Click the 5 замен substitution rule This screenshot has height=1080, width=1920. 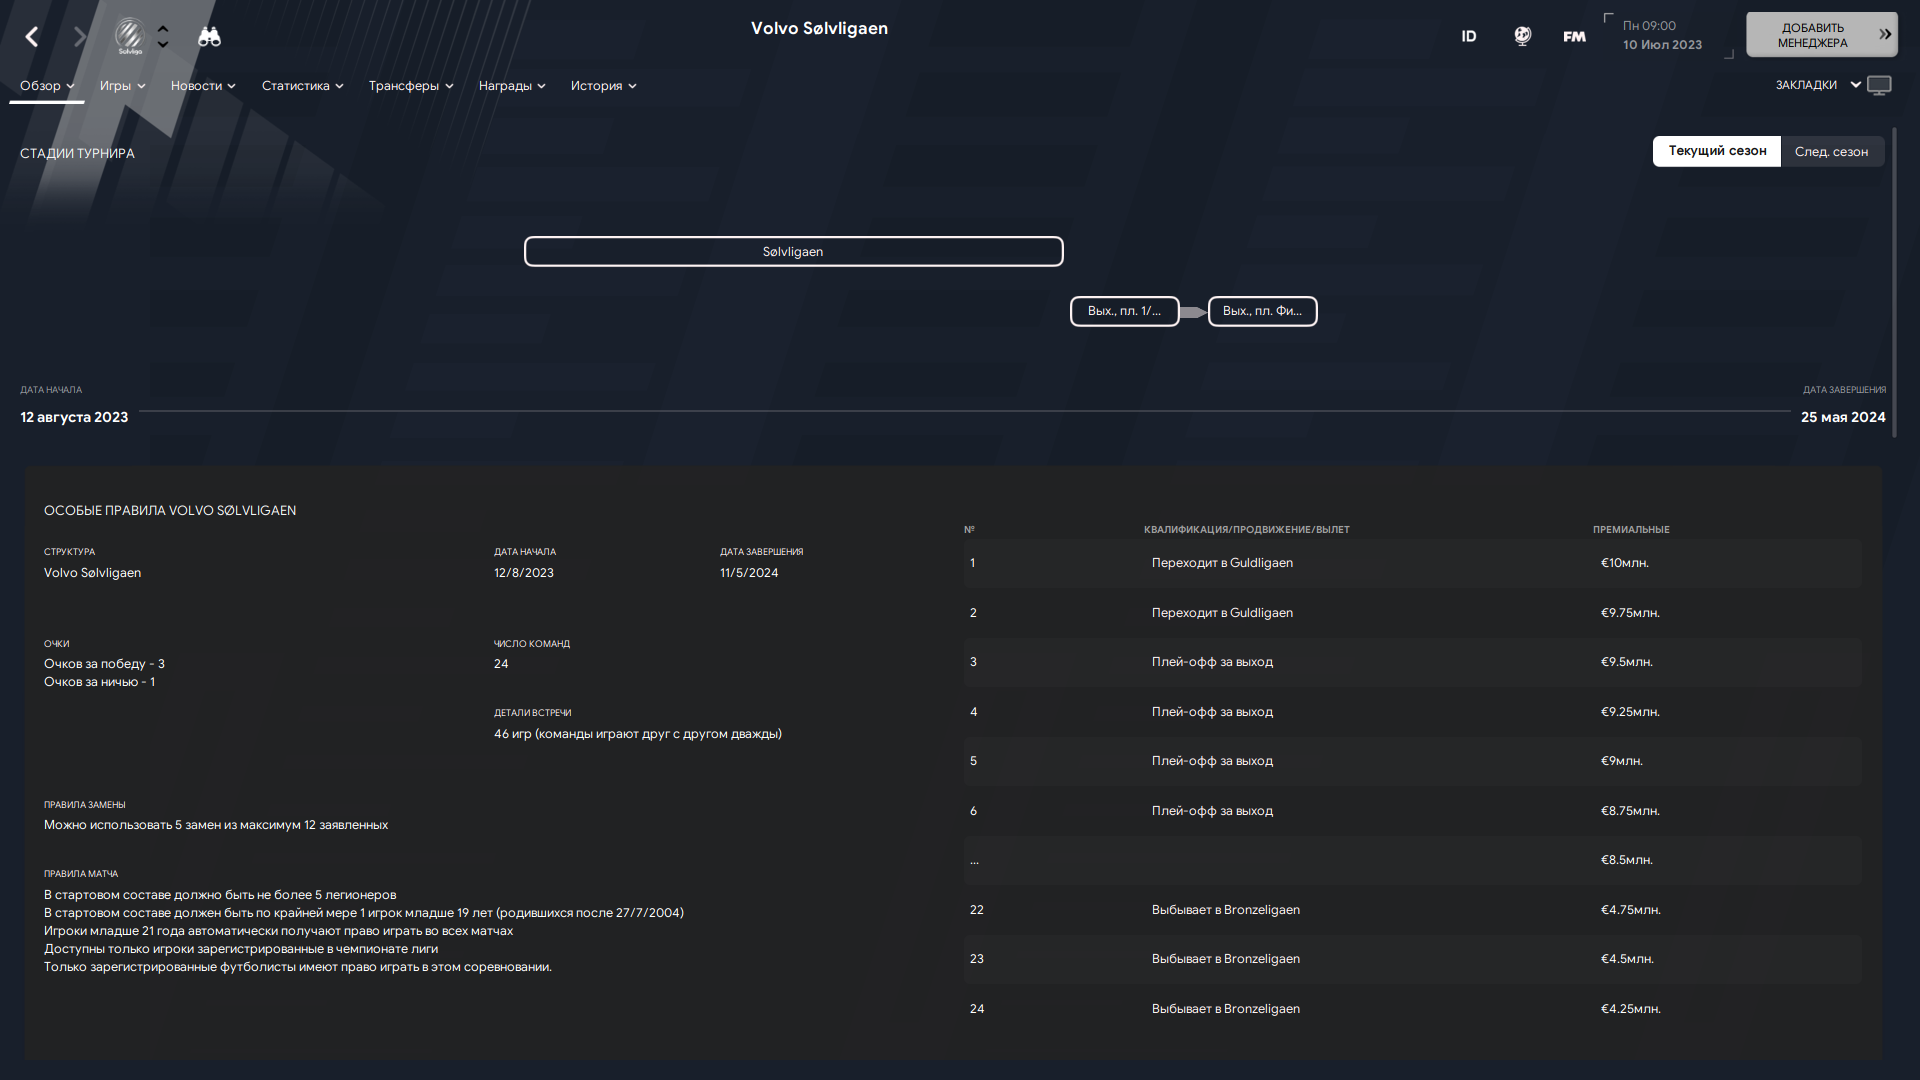coord(215,825)
